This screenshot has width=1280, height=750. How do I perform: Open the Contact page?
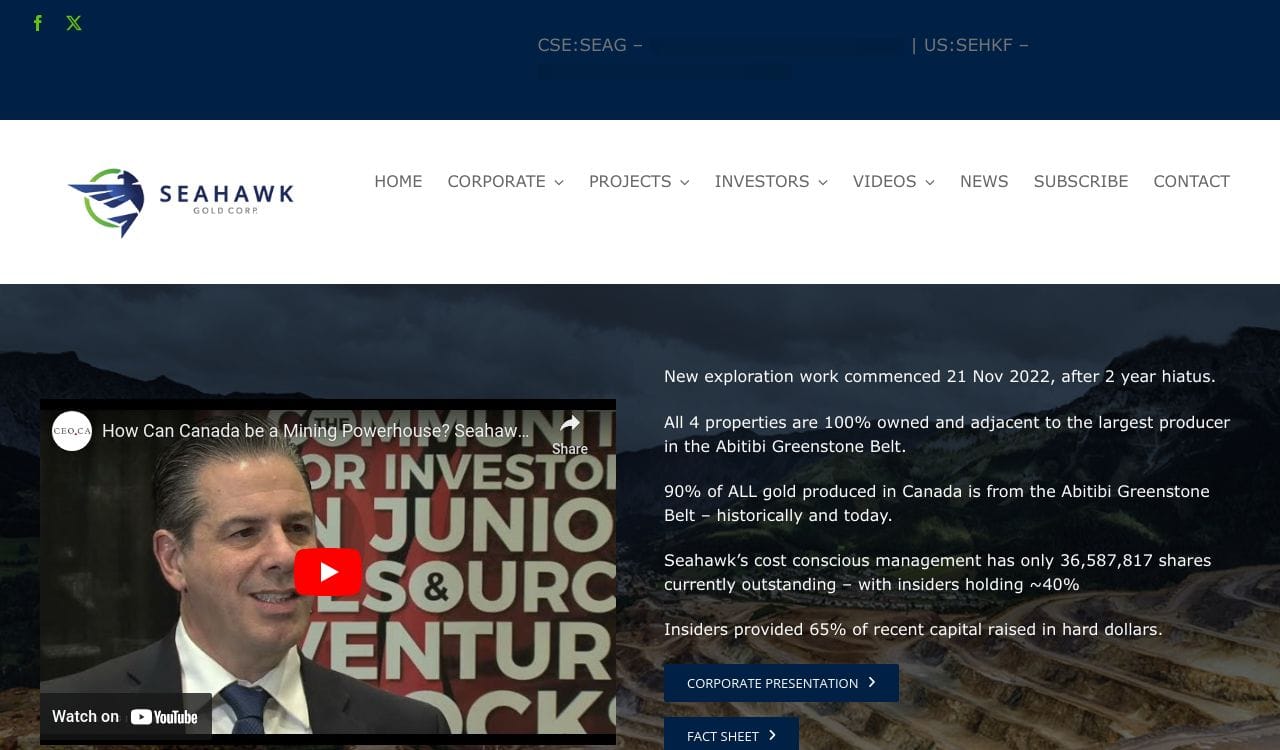click(x=1191, y=181)
